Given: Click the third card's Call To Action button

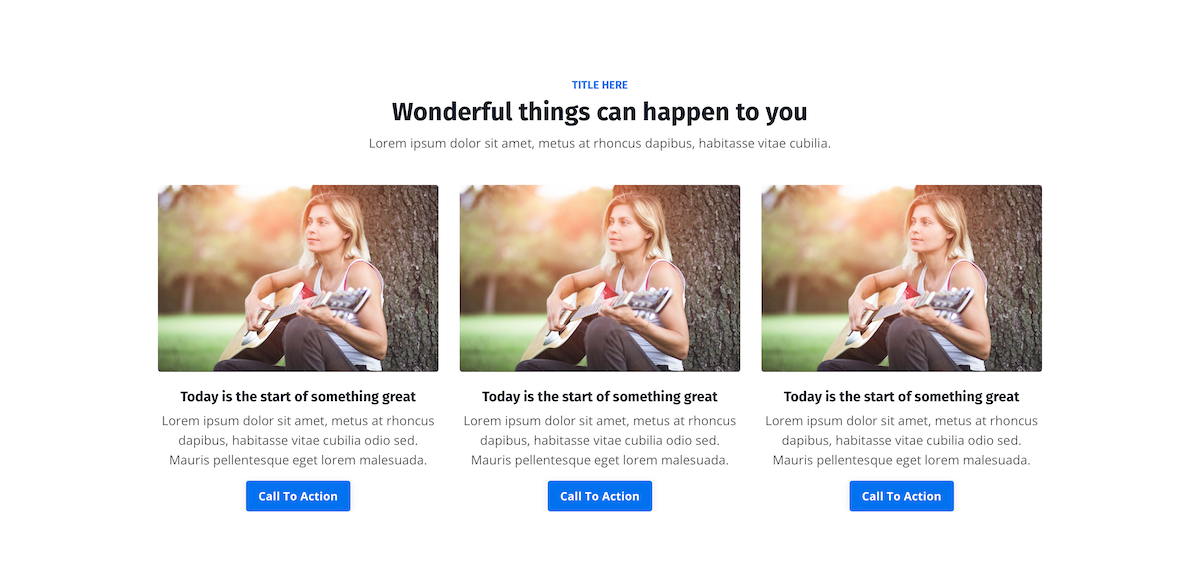Looking at the screenshot, I should pyautogui.click(x=901, y=496).
